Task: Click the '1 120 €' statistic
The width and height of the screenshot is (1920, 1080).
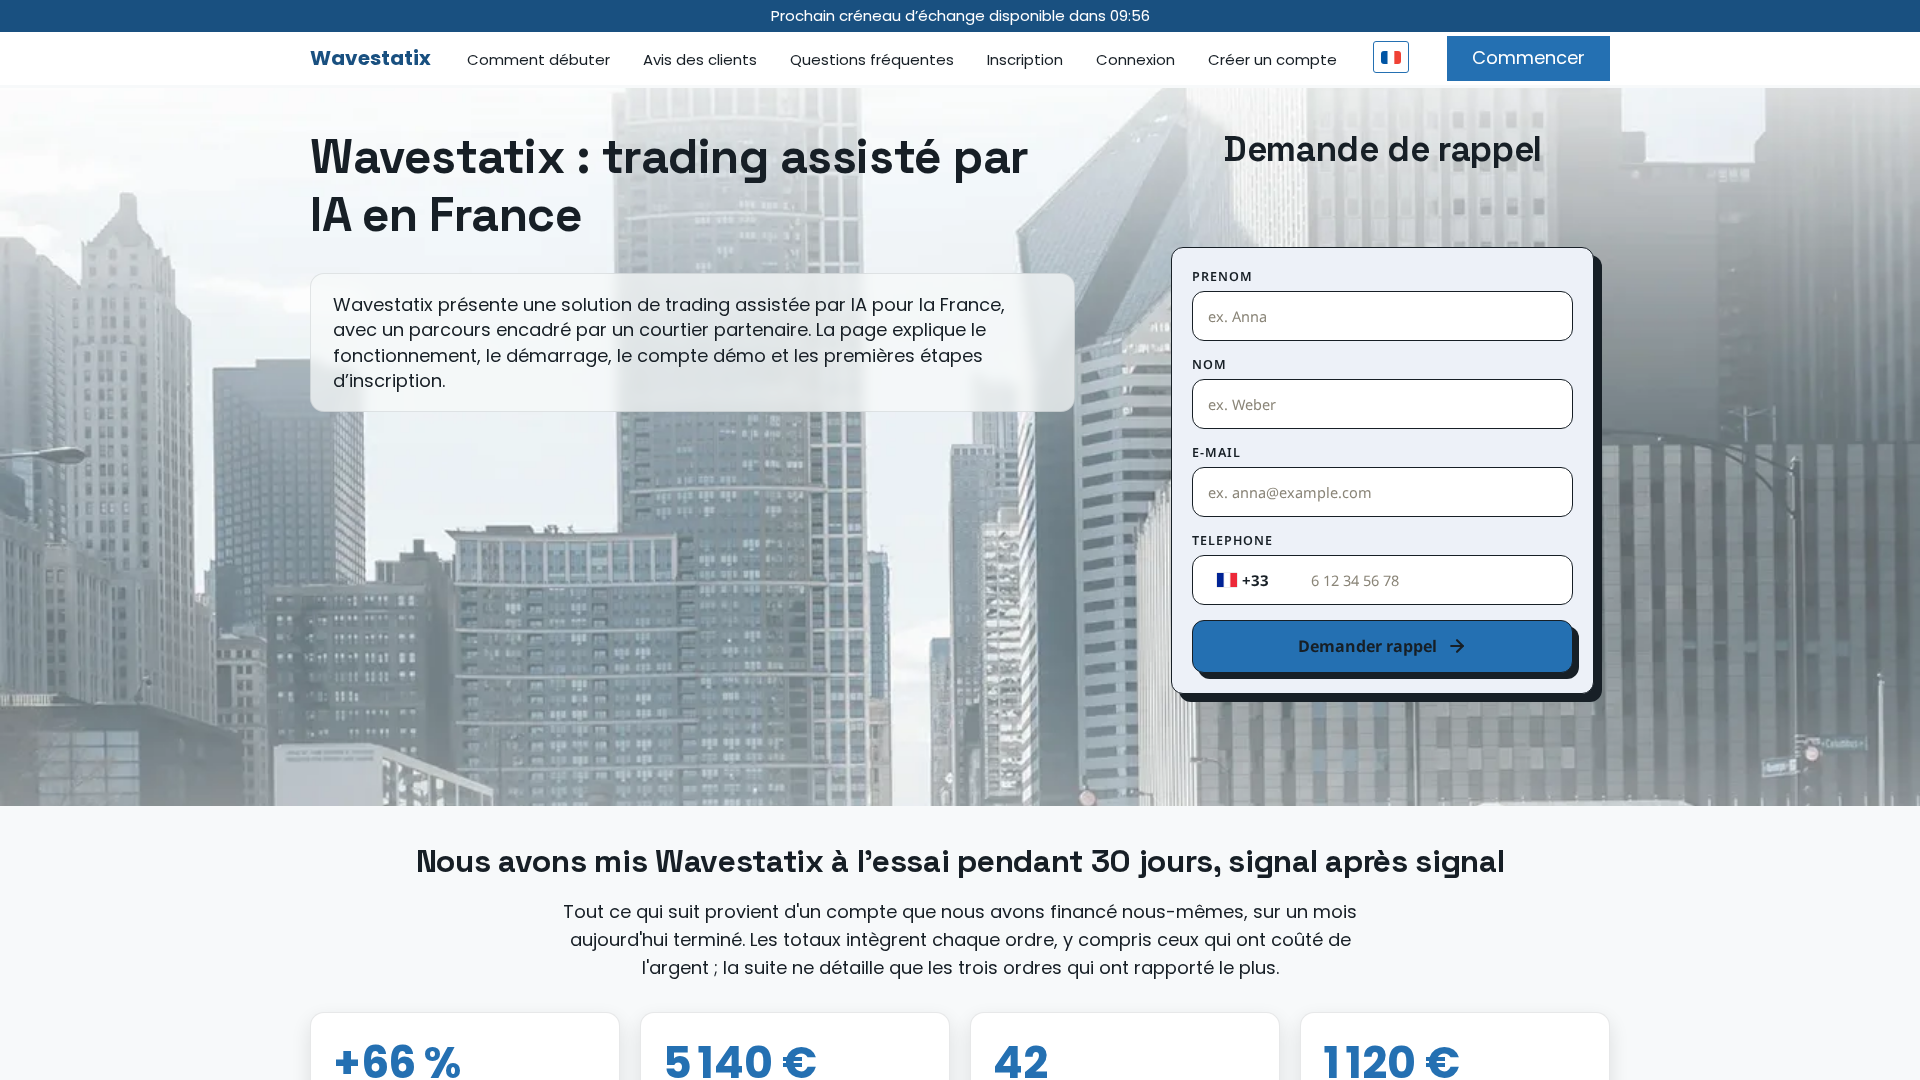Action: pyautogui.click(x=1391, y=1060)
